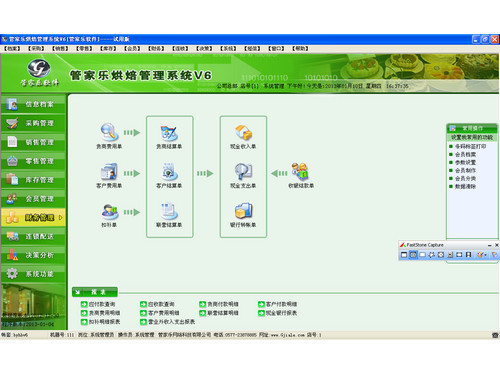Open the 扣补单 person icon
The width and height of the screenshot is (500, 375).
click(109, 211)
